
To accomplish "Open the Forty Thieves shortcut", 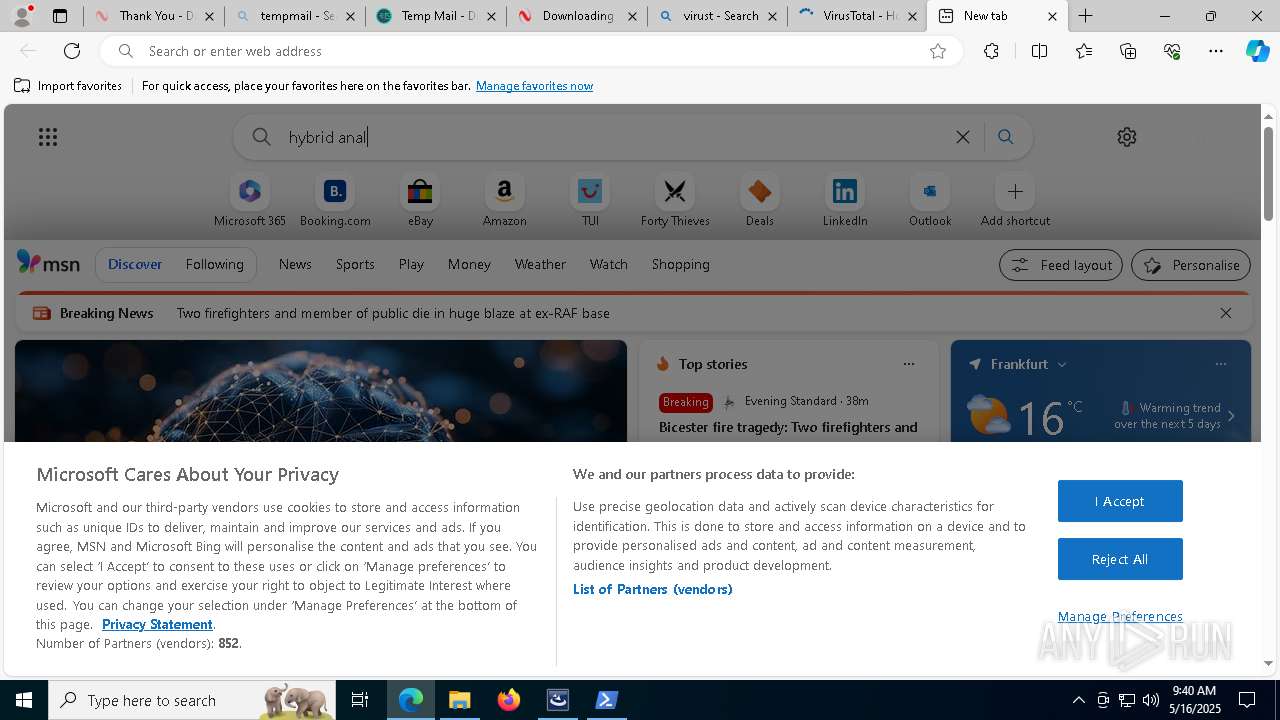I will pos(675,201).
